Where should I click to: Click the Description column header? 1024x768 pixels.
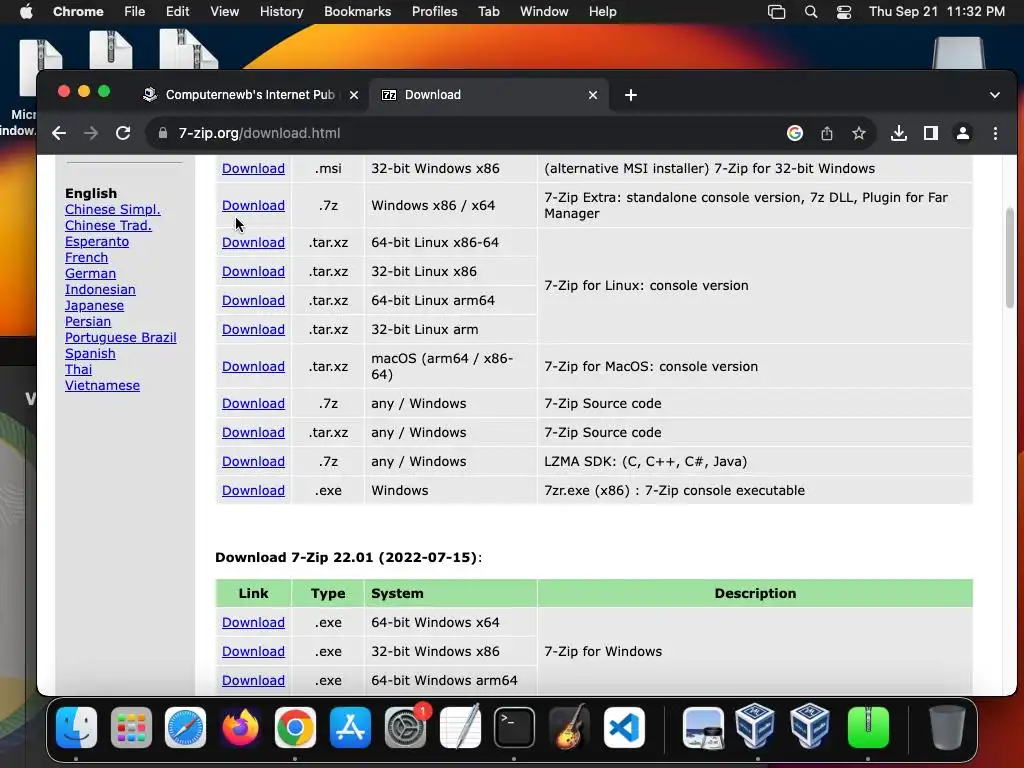pos(755,594)
